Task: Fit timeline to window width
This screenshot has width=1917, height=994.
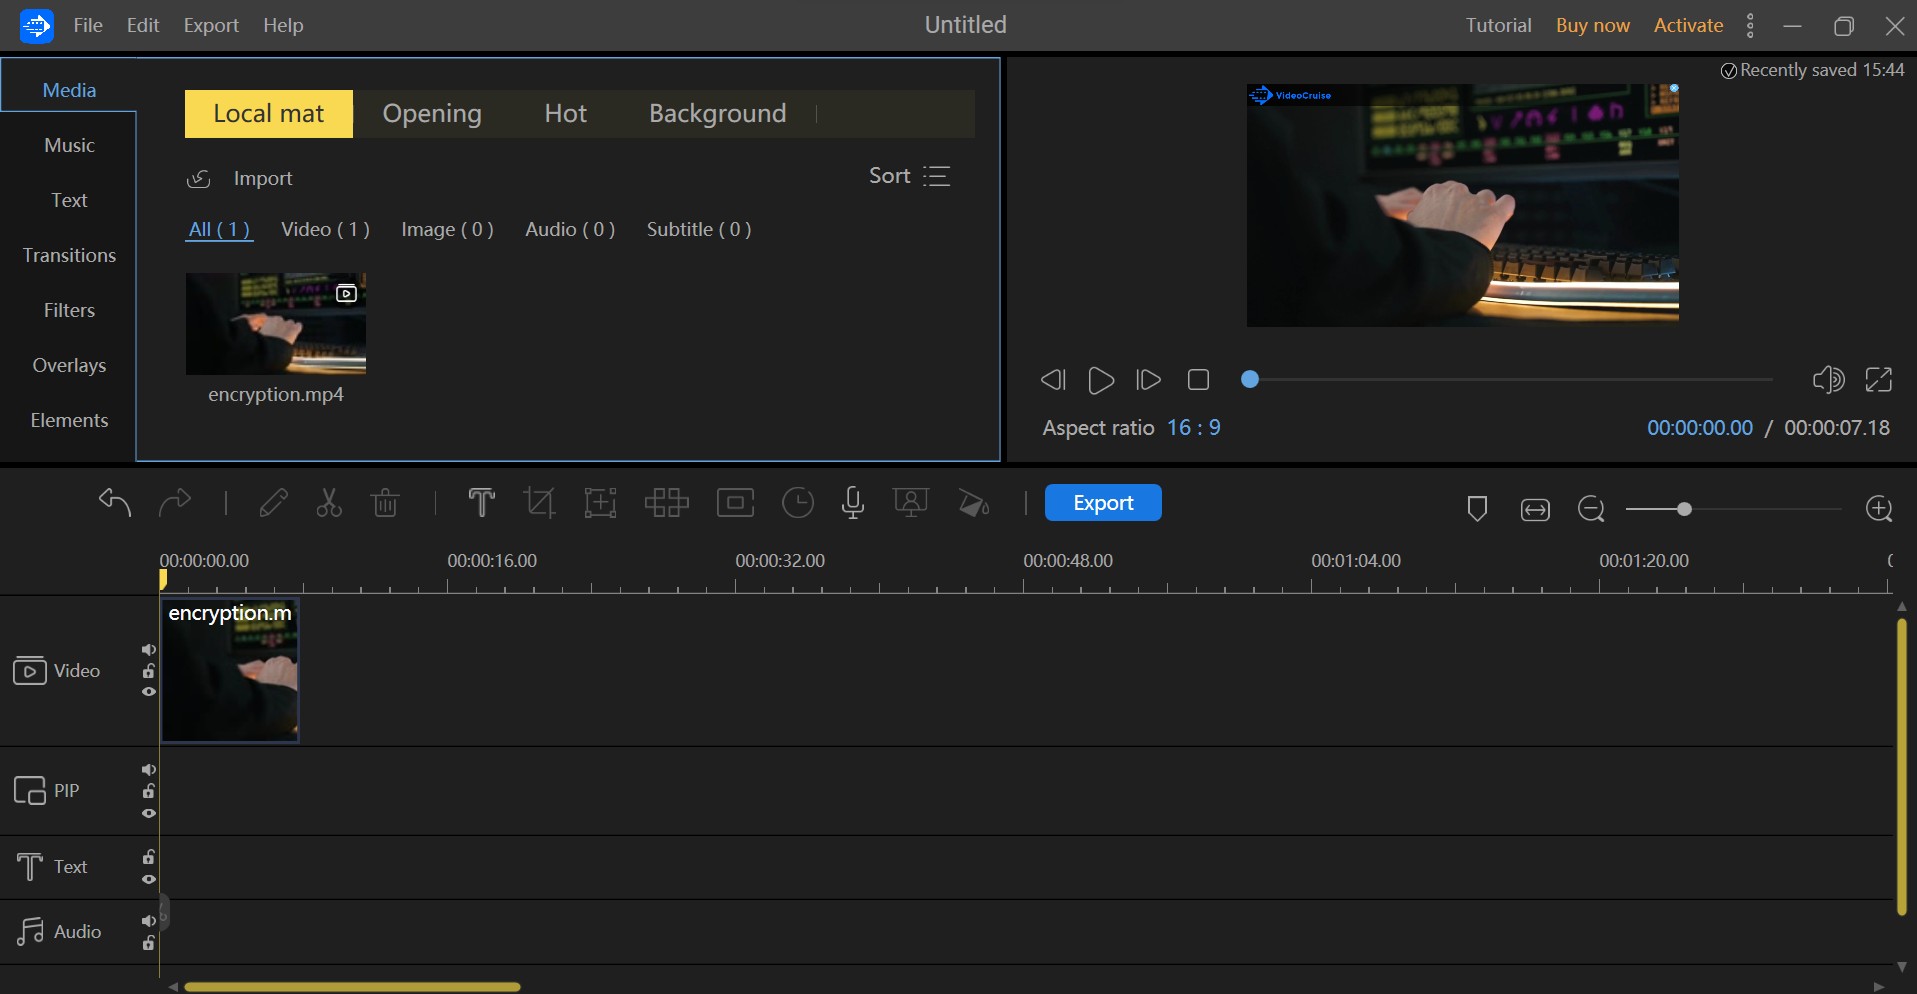Action: (1535, 510)
